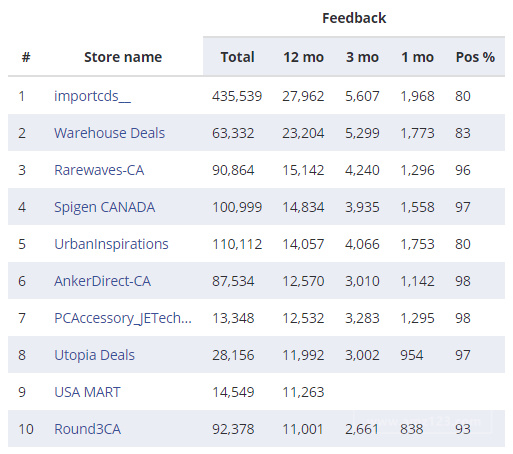Image resolution: width=513 pixels, height=454 pixels.
Task: Select 3 mo value 3,010
Action: 362,281
